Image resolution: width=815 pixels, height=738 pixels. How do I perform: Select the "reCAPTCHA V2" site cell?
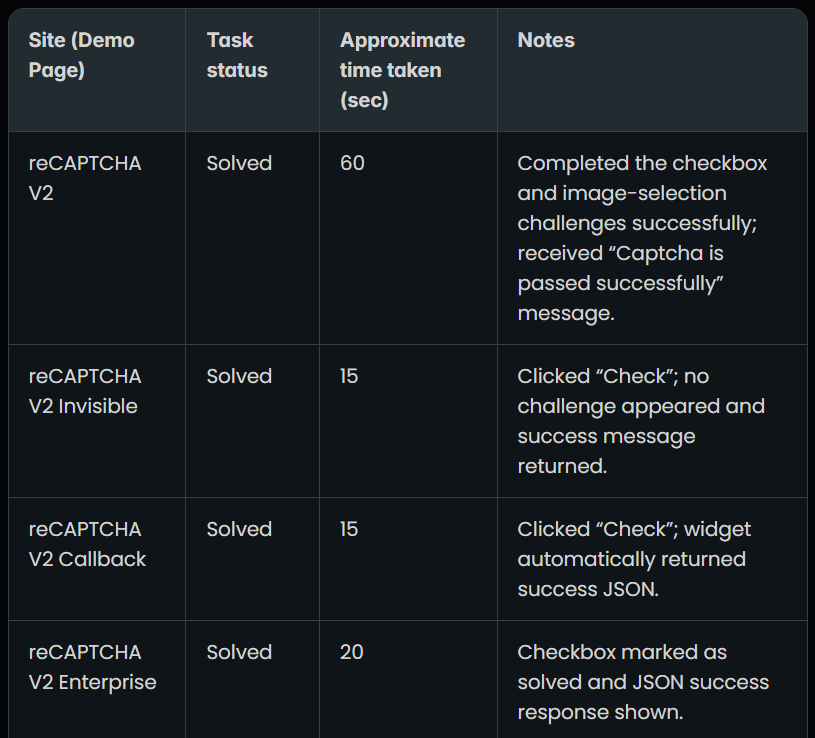click(85, 178)
